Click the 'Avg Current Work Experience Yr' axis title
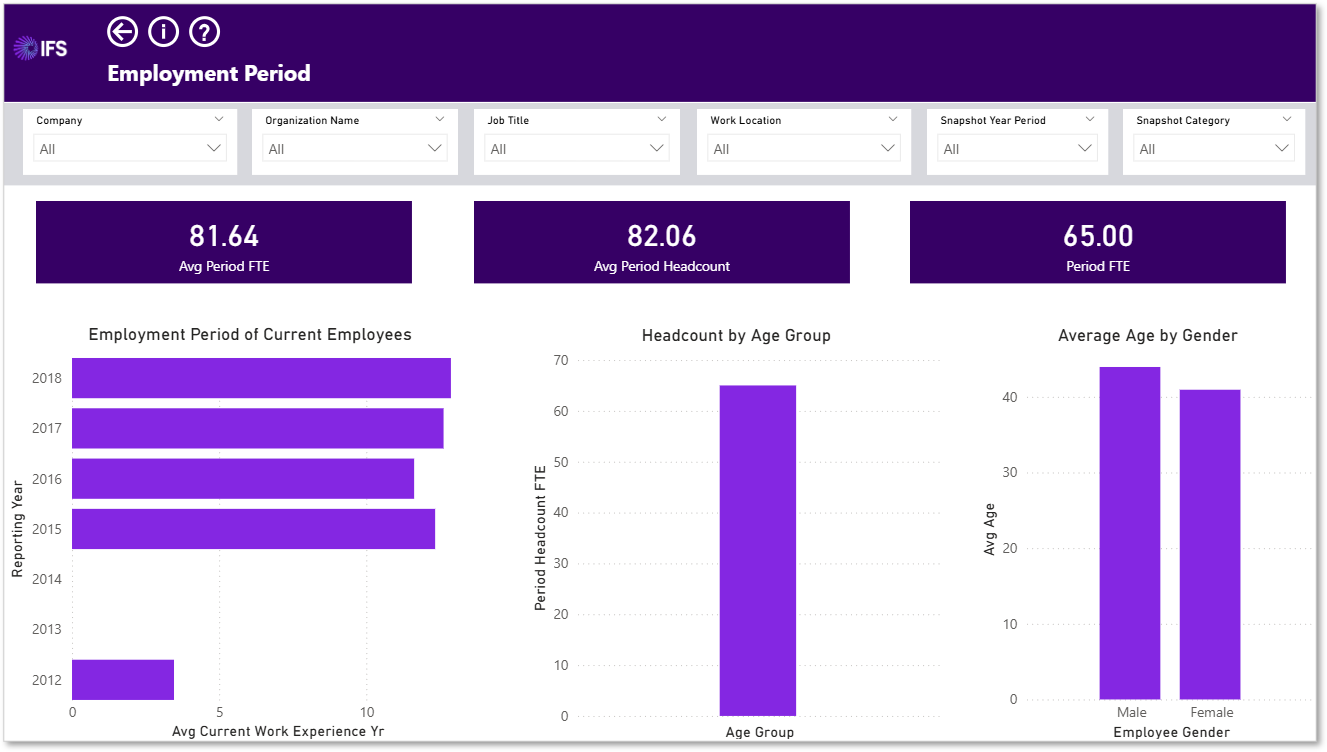1327x752 pixels. [278, 731]
